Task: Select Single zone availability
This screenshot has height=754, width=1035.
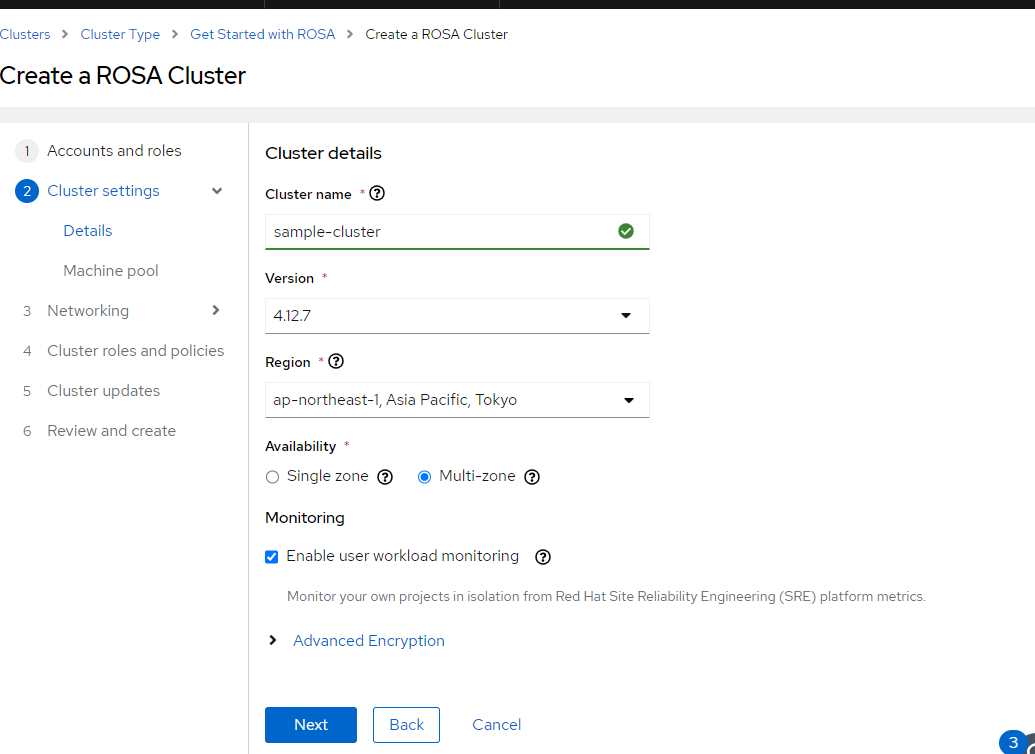Action: pyautogui.click(x=272, y=477)
